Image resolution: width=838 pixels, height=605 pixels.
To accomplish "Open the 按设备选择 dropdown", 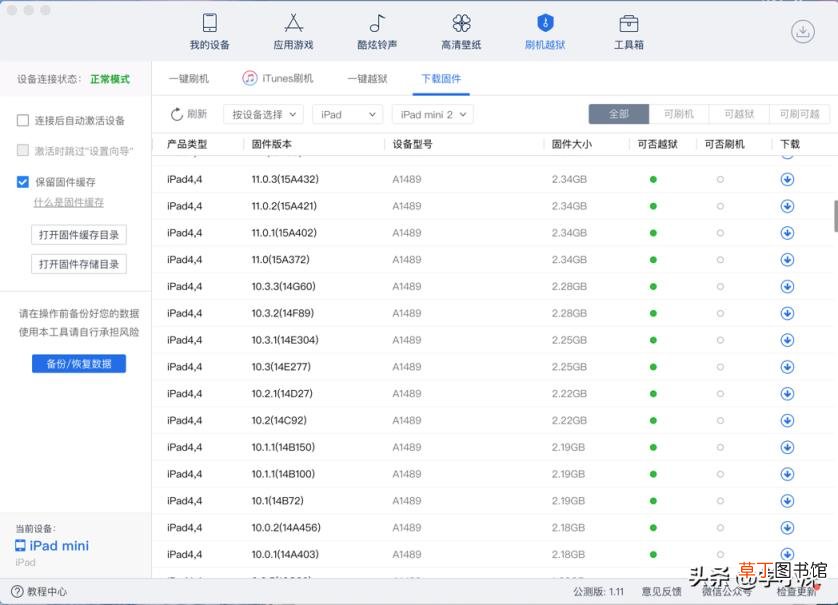I will point(263,114).
